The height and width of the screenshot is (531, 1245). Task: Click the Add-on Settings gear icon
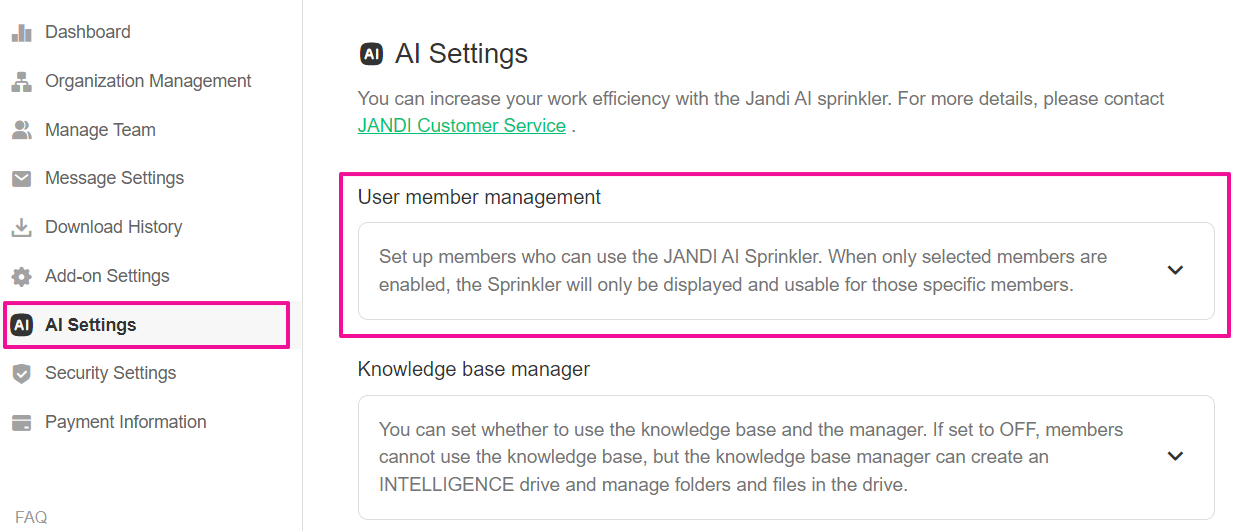[21, 276]
